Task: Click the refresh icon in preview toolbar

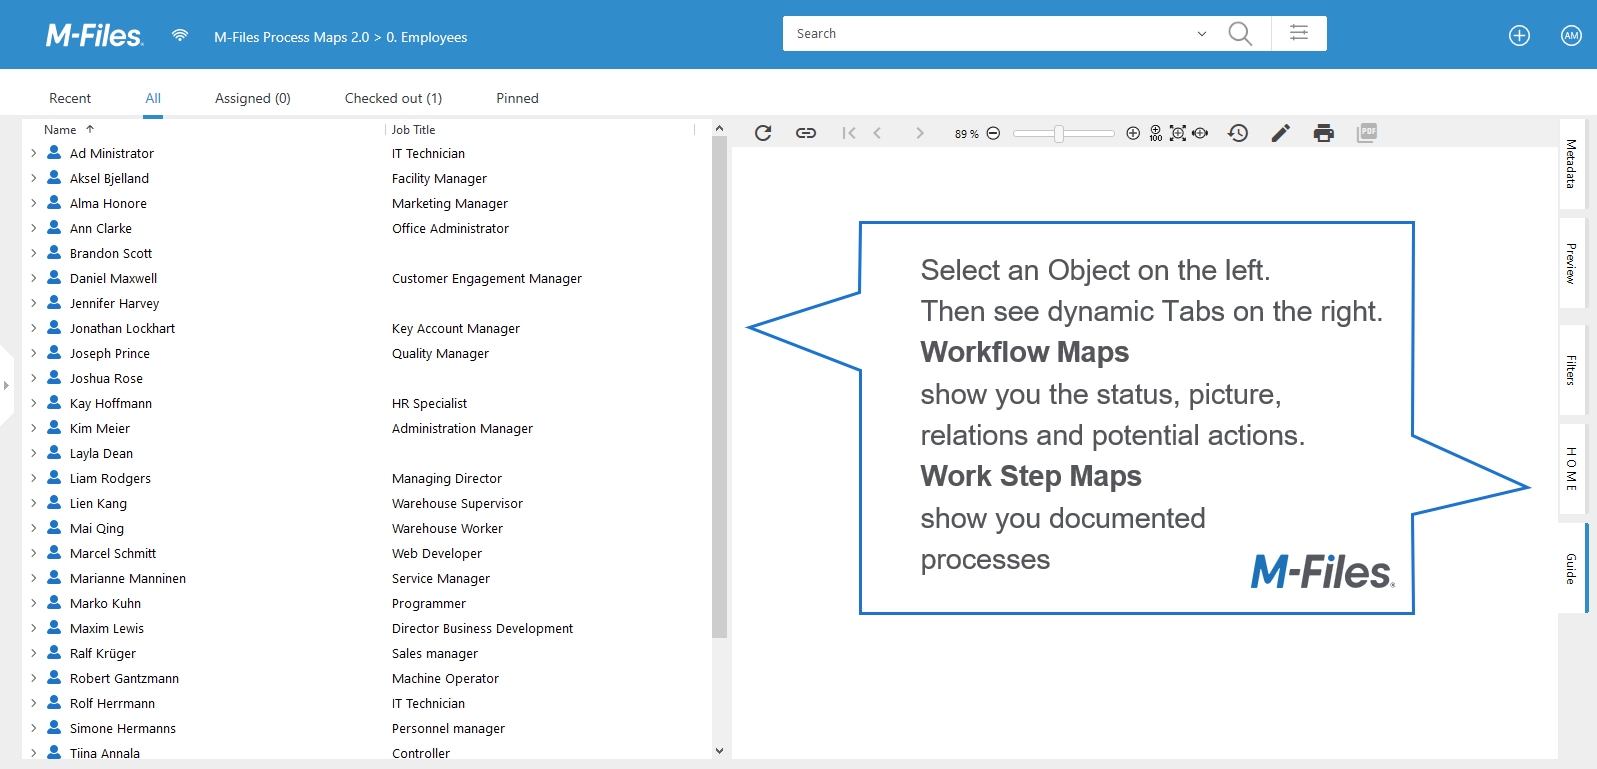Action: pos(763,133)
